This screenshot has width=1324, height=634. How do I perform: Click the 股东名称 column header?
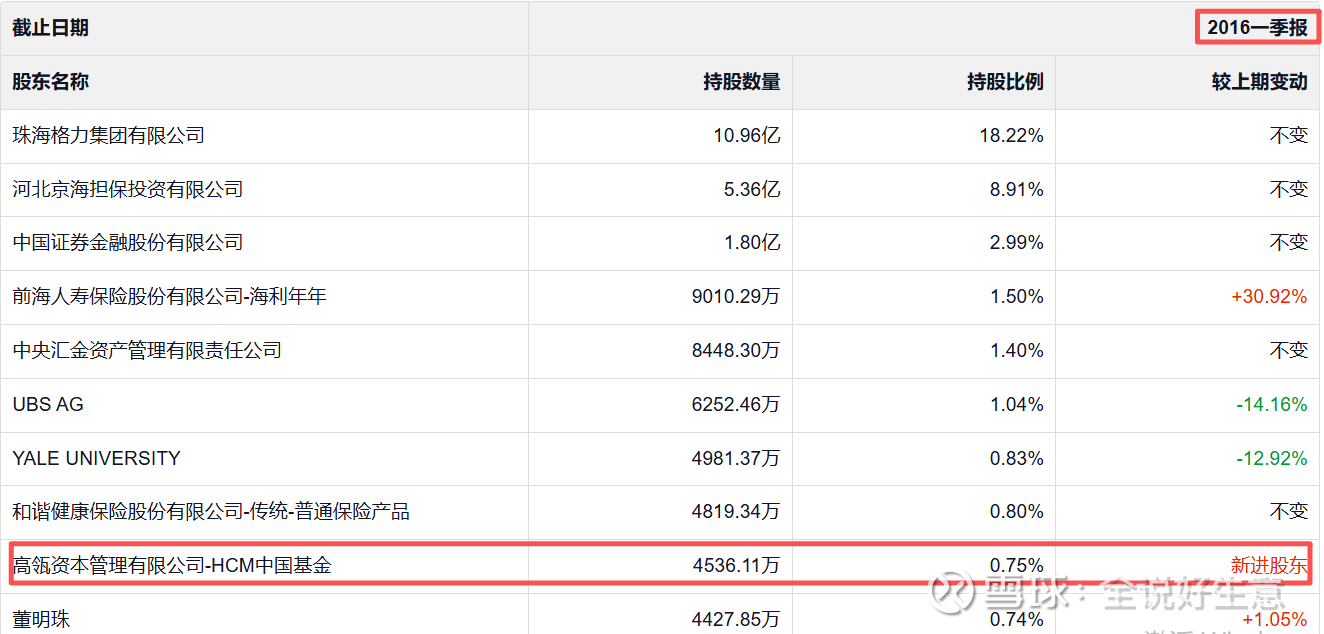(x=51, y=82)
